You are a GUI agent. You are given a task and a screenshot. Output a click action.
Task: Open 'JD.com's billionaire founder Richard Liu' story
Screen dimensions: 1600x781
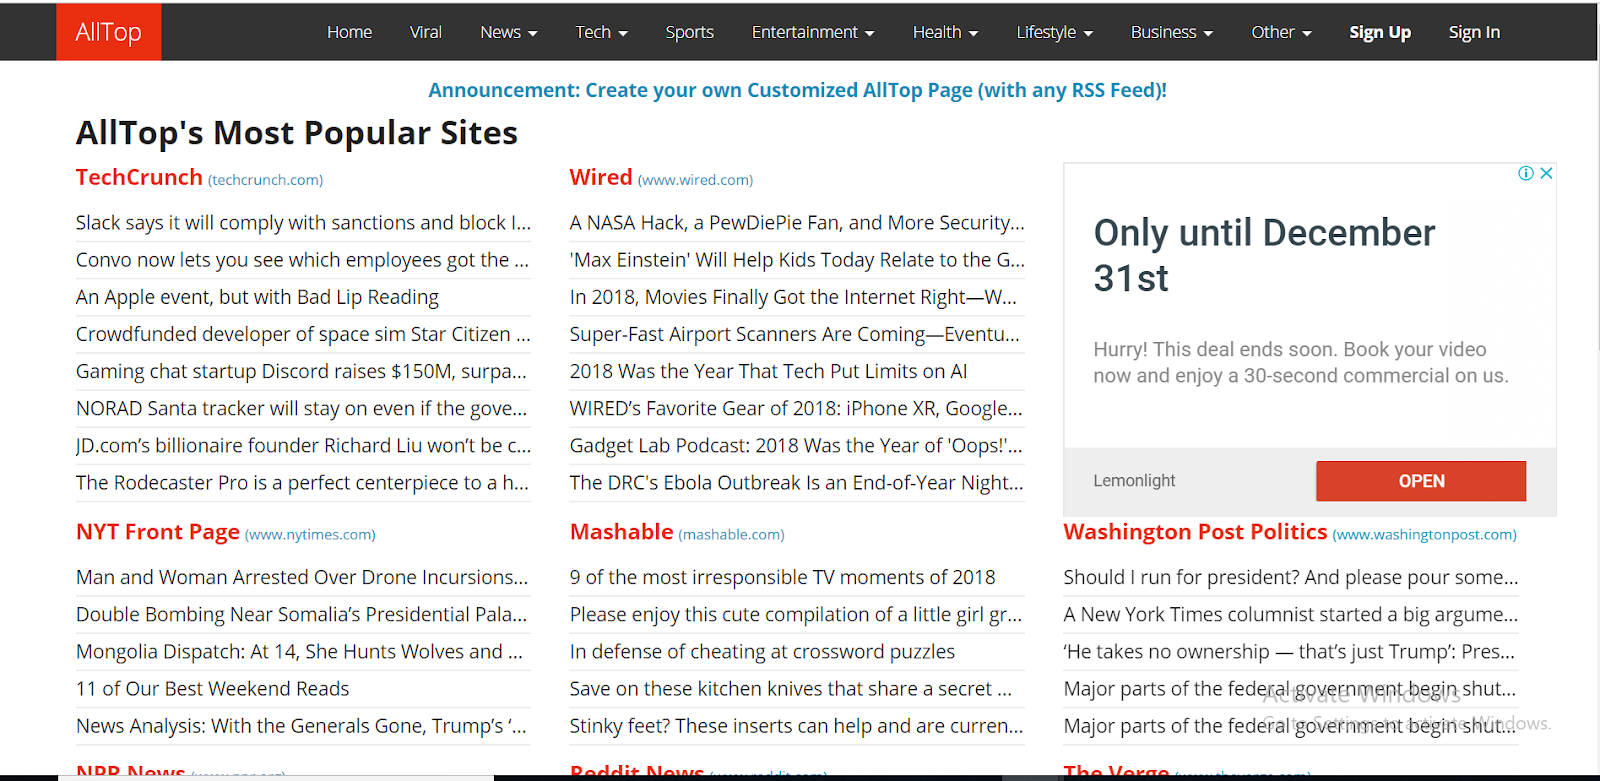303,445
